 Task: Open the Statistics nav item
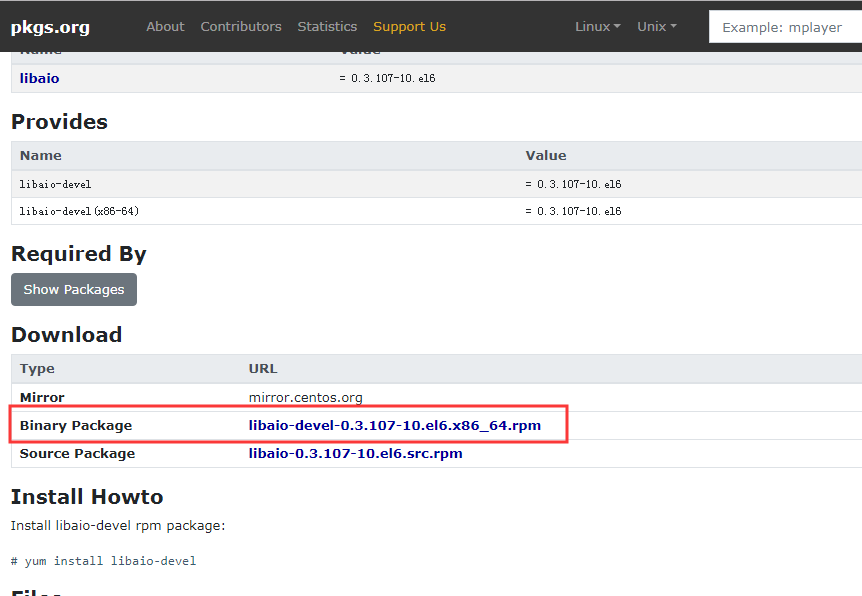[327, 27]
